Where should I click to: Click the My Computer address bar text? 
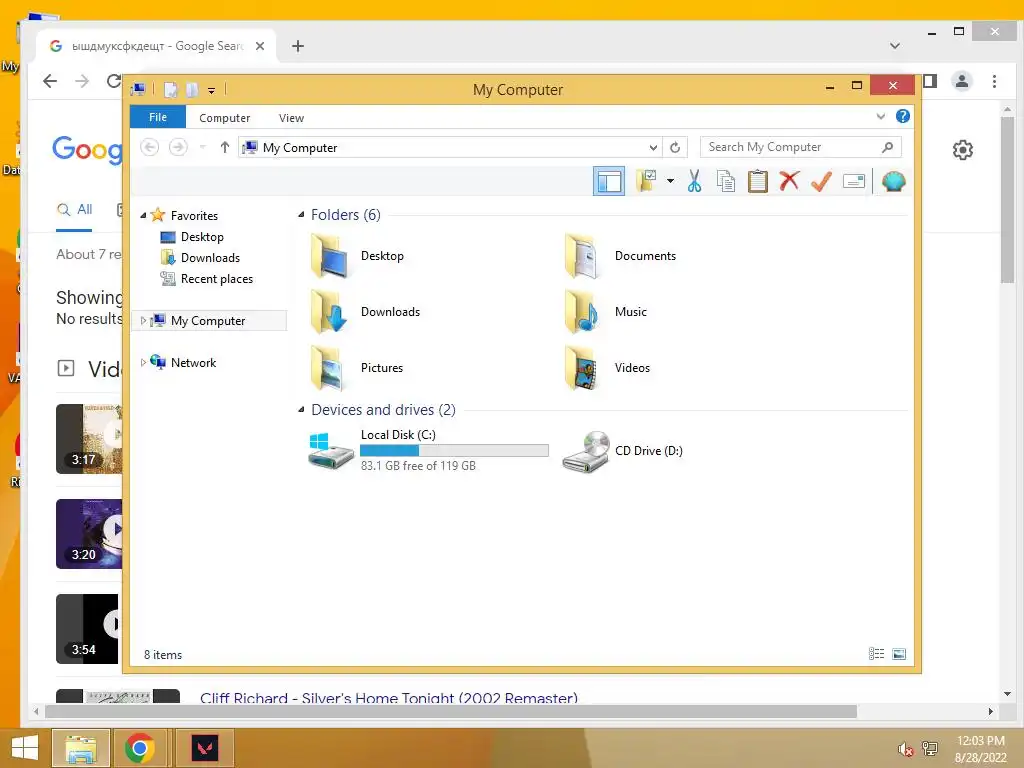pos(300,148)
